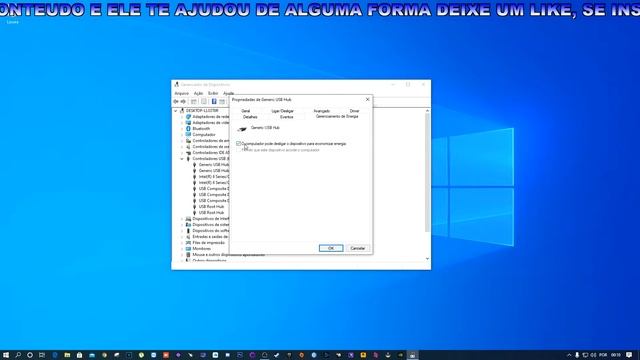This screenshot has height=360, width=640.
Task: Click the Bluetooth category icon in tree
Action: click(x=188, y=129)
